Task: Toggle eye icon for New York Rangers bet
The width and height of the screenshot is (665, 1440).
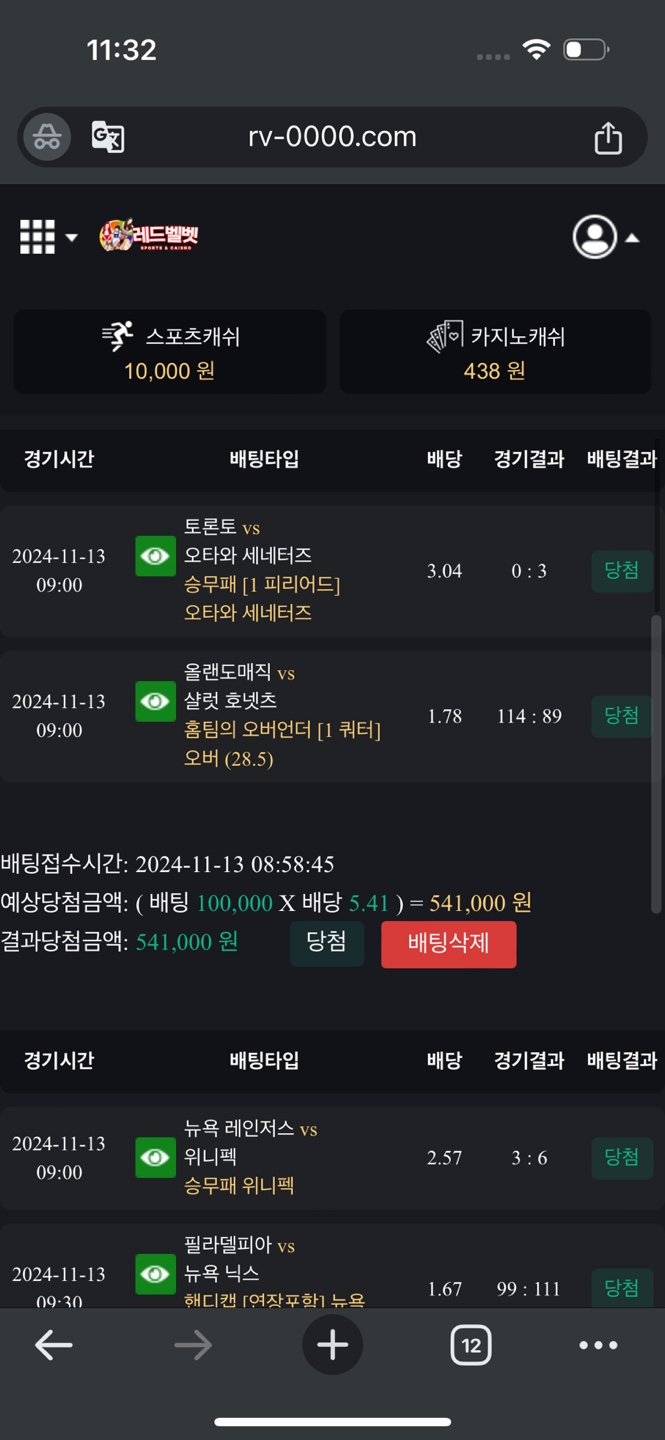Action: click(x=155, y=1157)
